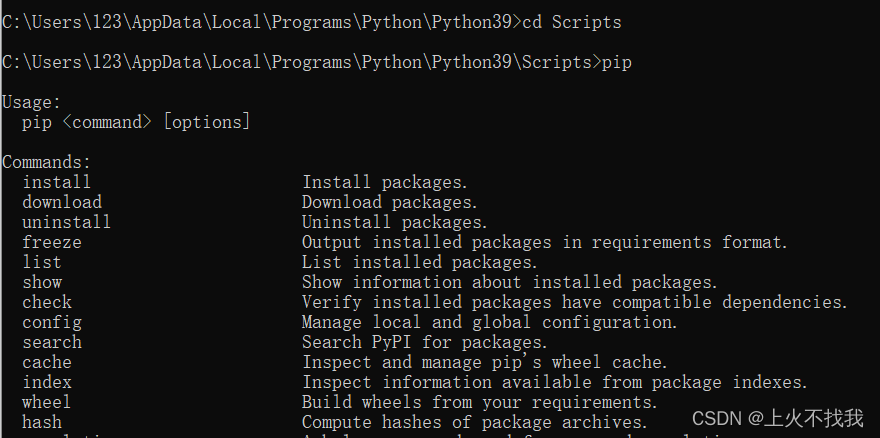Click the 'Usage:' heading line
This screenshot has width=880, height=438.
(x=31, y=103)
